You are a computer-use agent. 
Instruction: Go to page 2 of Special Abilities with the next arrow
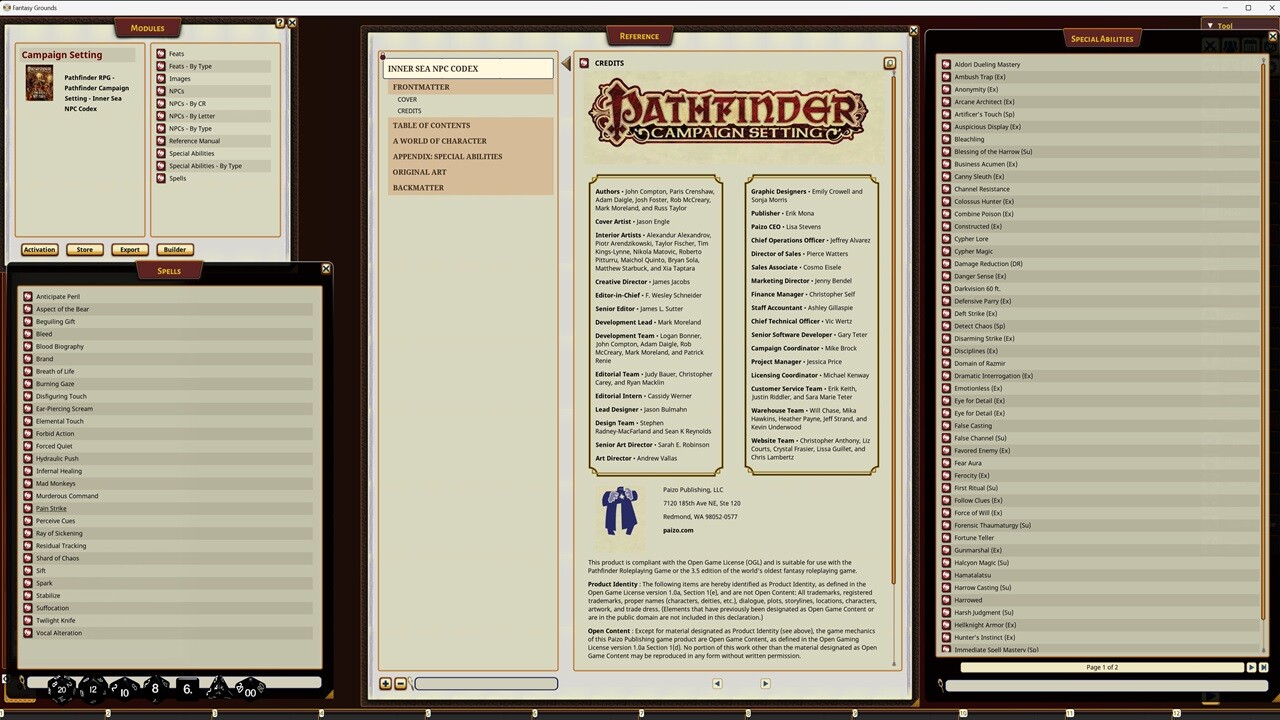pyautogui.click(x=1253, y=666)
